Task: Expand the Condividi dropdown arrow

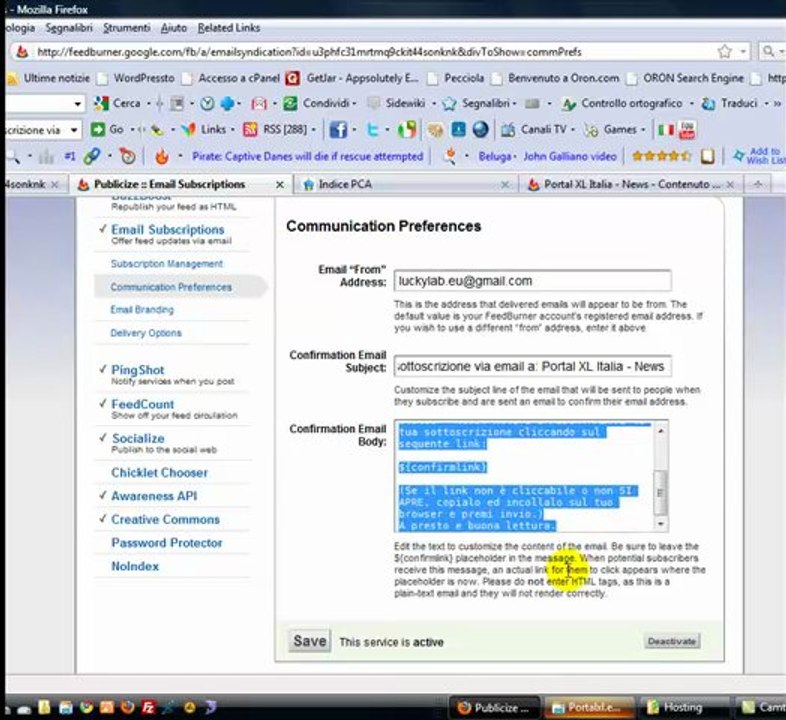Action: [354, 104]
